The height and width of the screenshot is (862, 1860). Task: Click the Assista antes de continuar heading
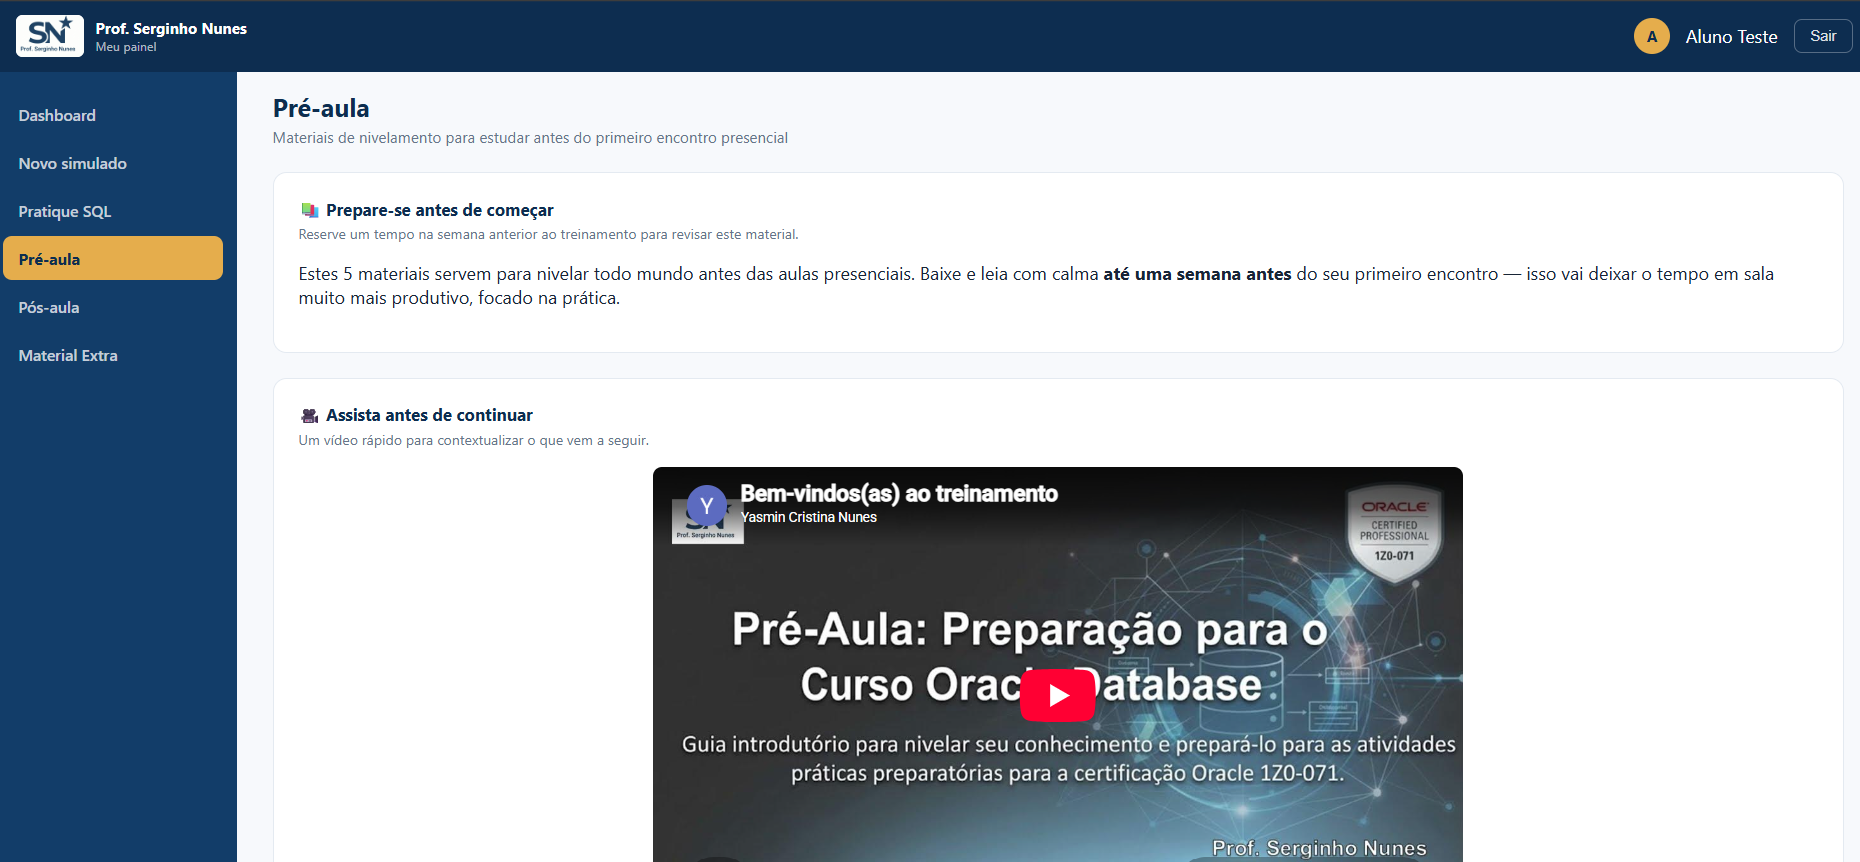429,415
